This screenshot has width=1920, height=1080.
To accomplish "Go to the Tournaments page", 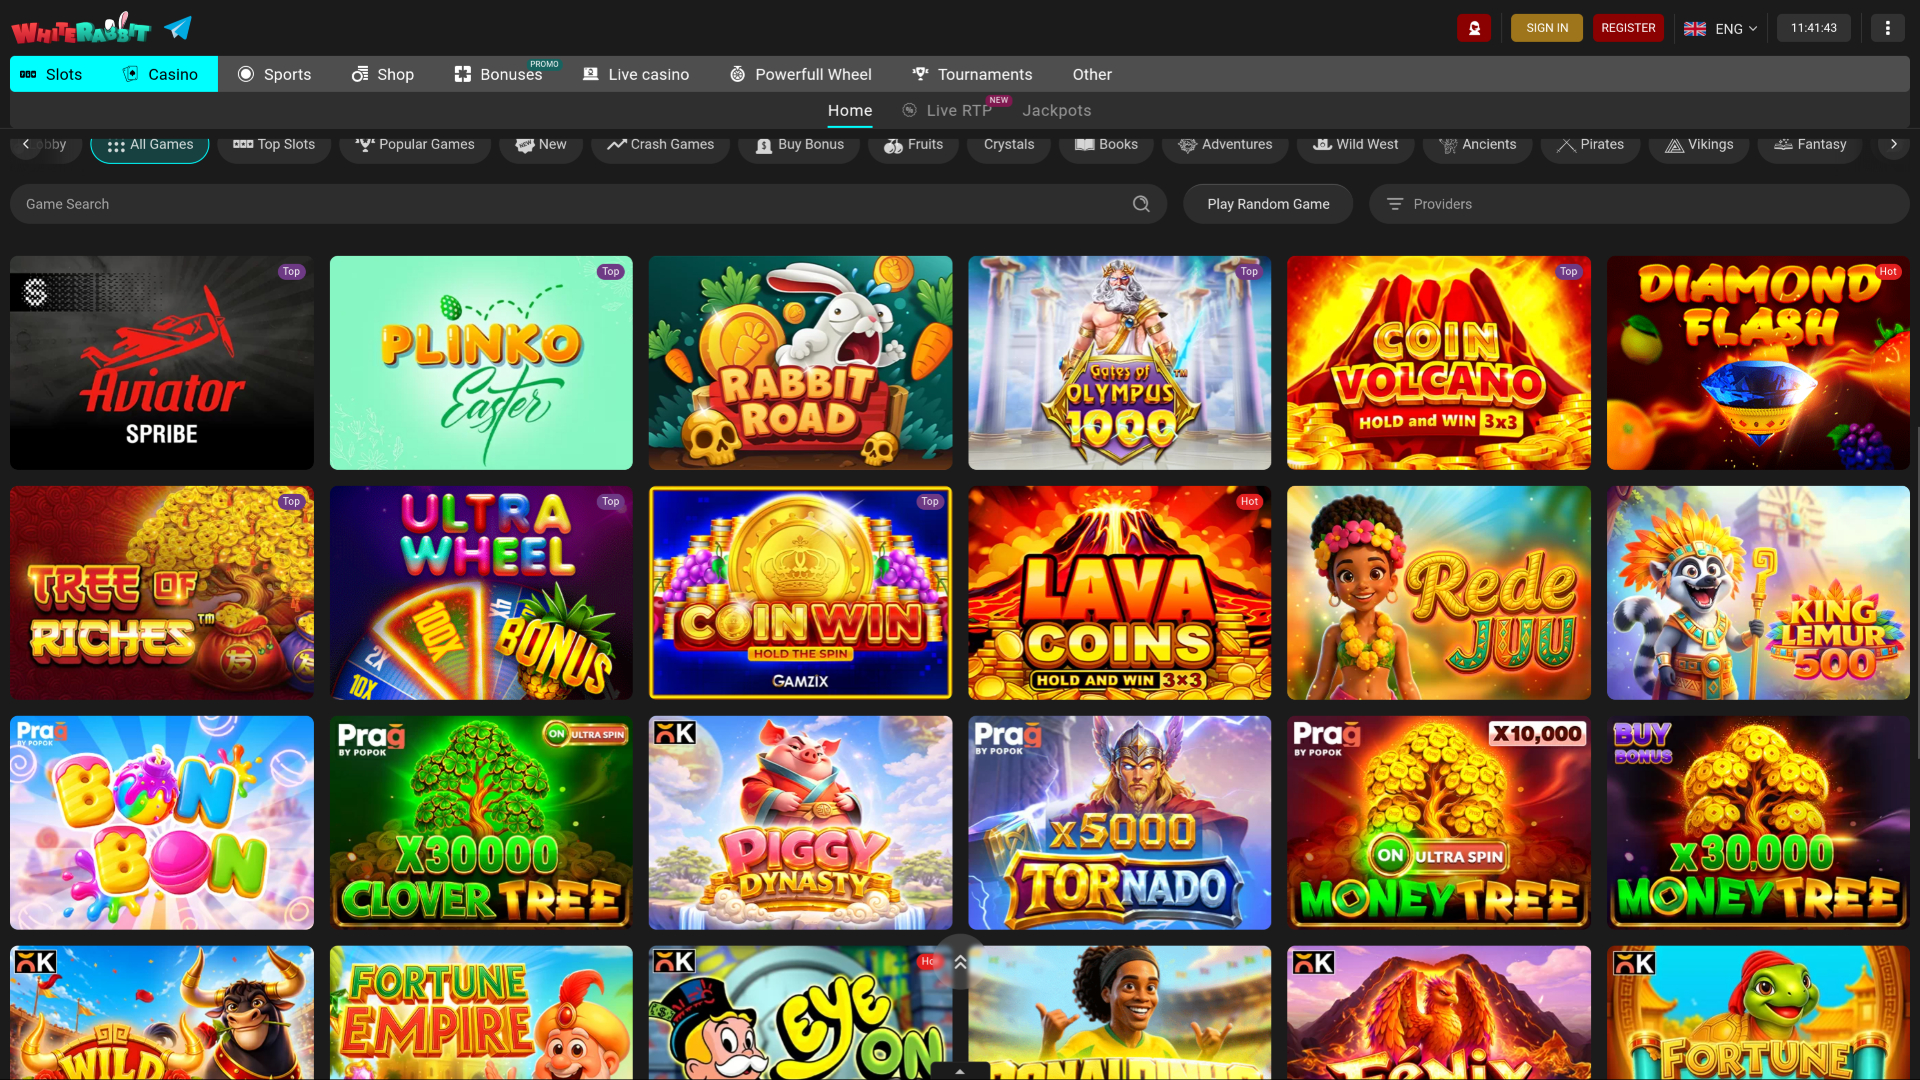I will pos(972,74).
